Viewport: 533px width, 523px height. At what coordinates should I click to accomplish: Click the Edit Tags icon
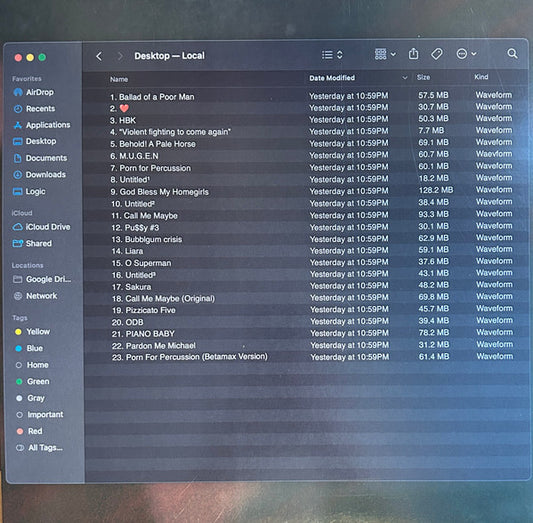(436, 54)
